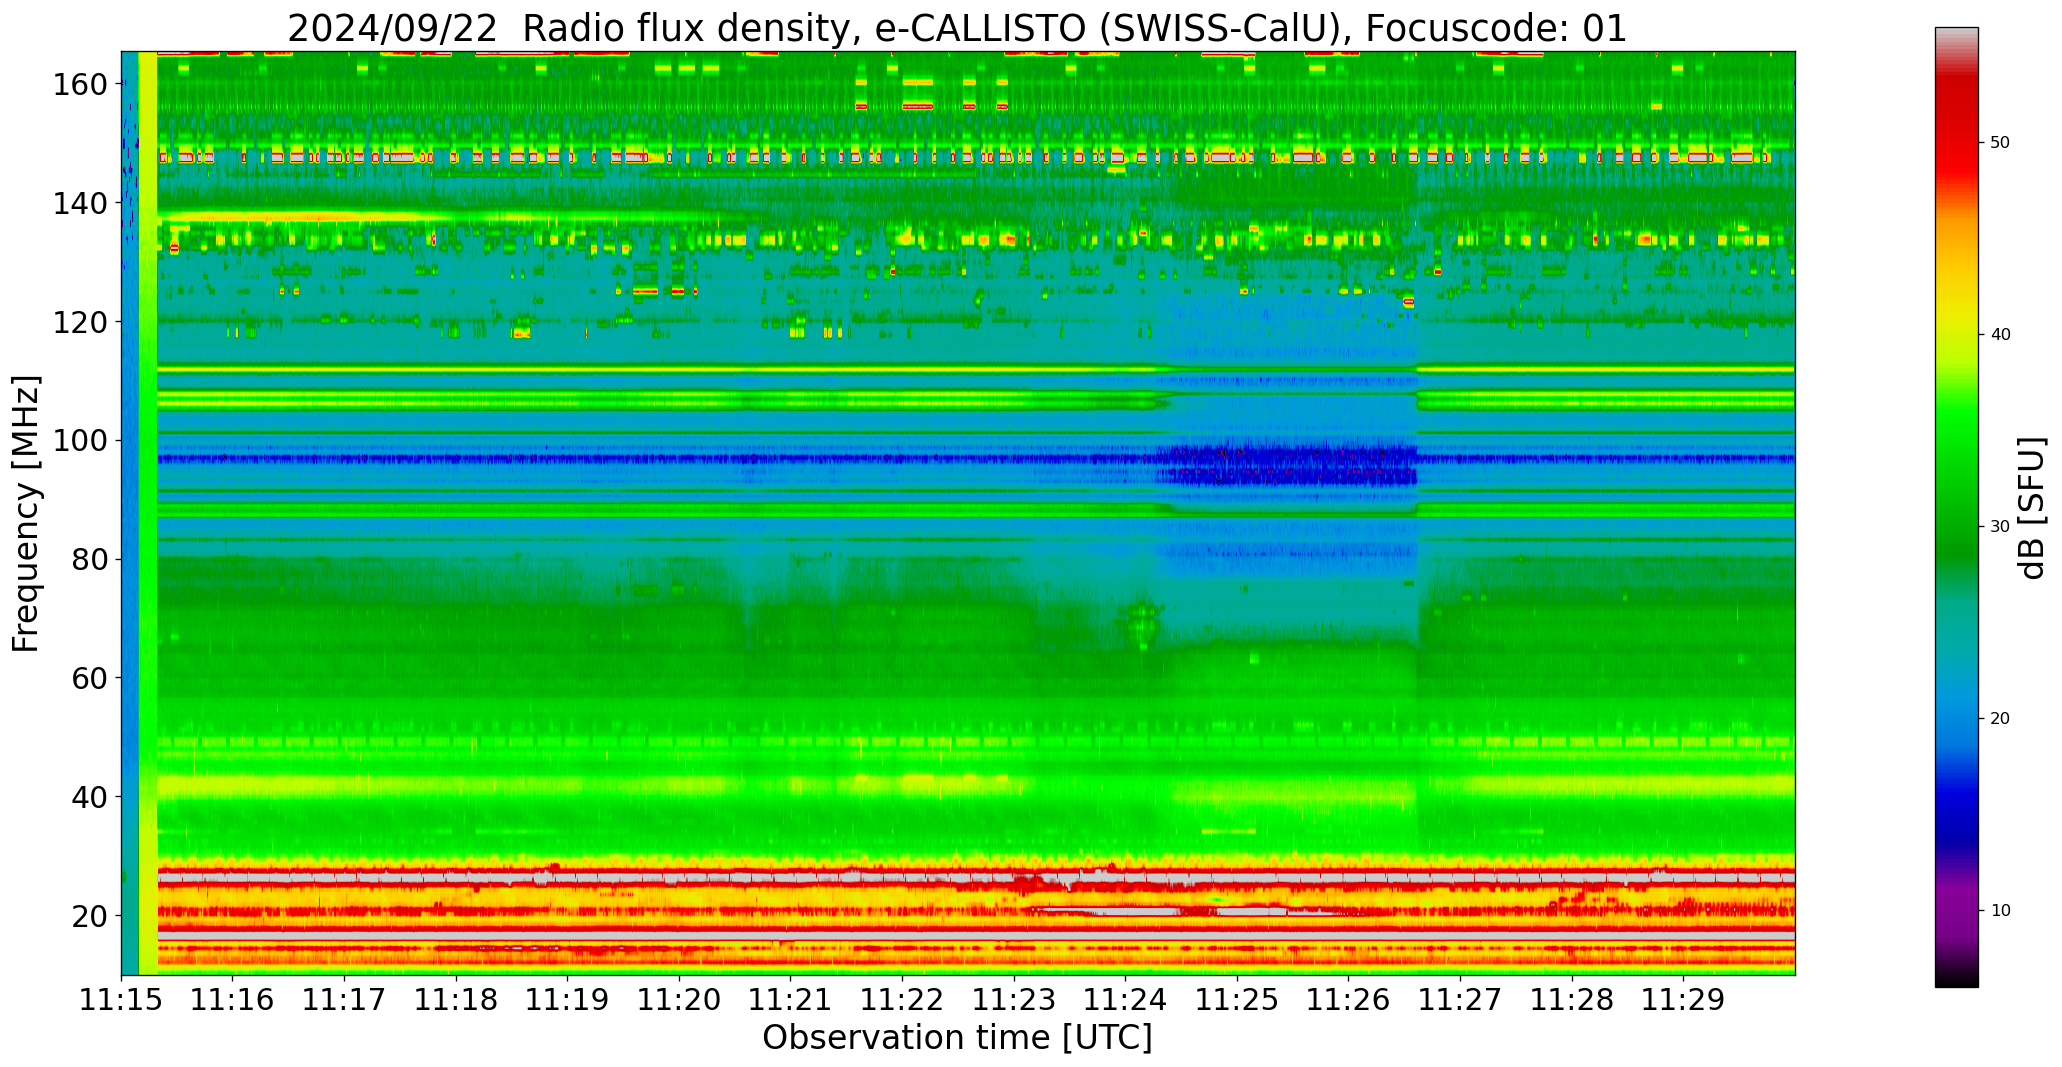The image size is (2062, 1067).
Task: Click the 120 frequency tick label
Action: tap(81, 322)
